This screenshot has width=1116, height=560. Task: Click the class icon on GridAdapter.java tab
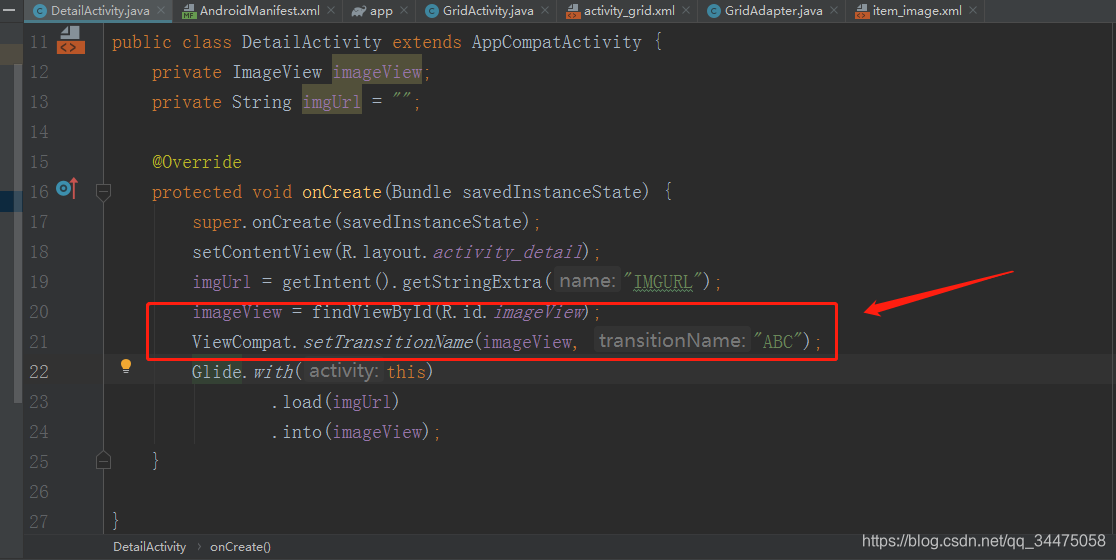click(x=714, y=11)
